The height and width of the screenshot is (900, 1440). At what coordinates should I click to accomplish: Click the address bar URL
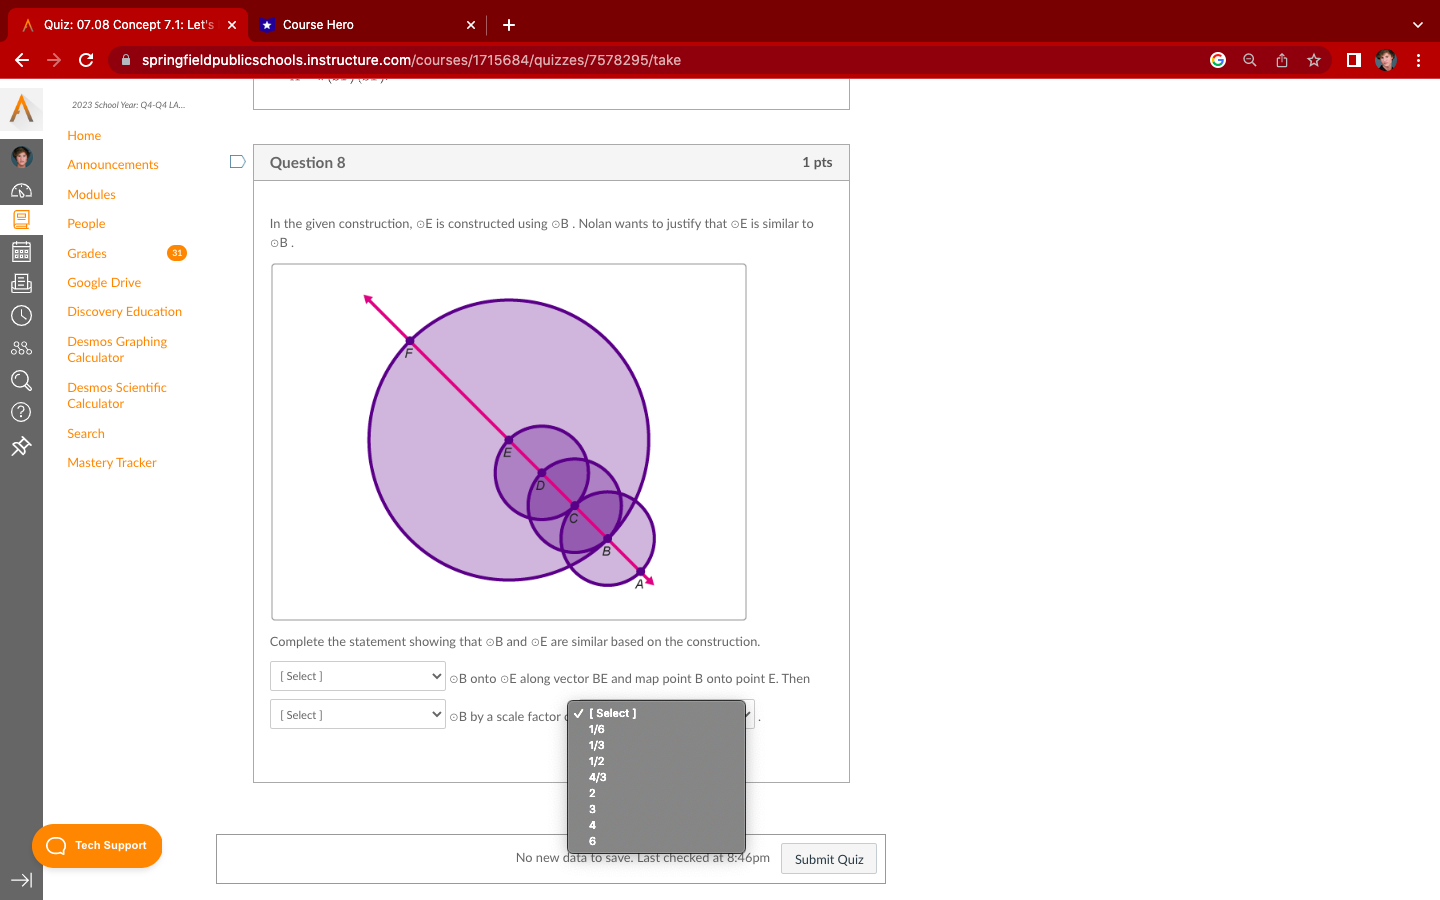tap(411, 60)
